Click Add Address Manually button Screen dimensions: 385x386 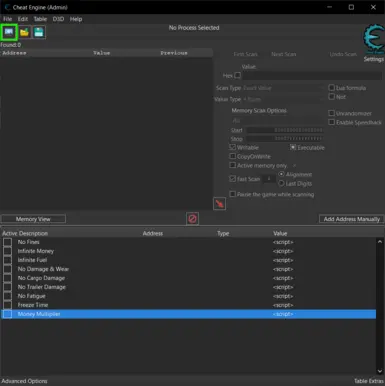[x=352, y=219]
